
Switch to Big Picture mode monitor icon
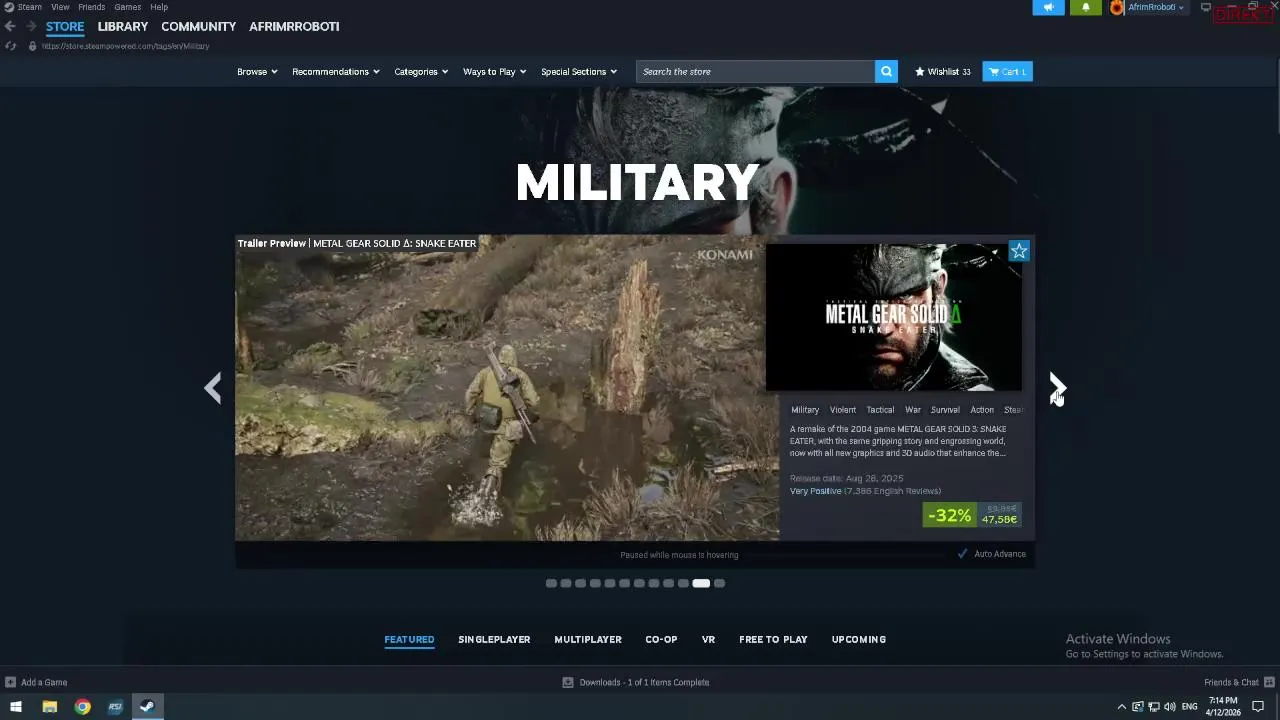coord(1206,7)
